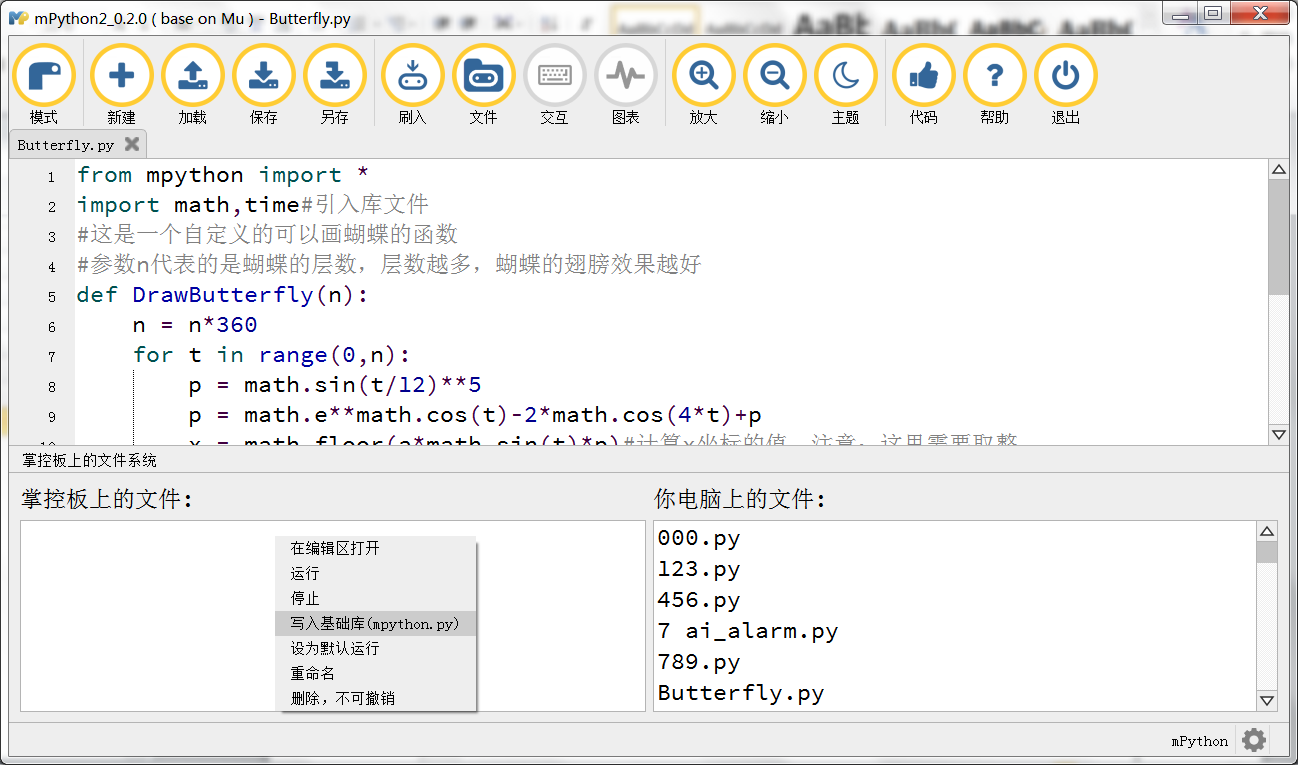Choose 设为默认运行 menu entry
This screenshot has width=1298, height=765.
click(x=375, y=648)
